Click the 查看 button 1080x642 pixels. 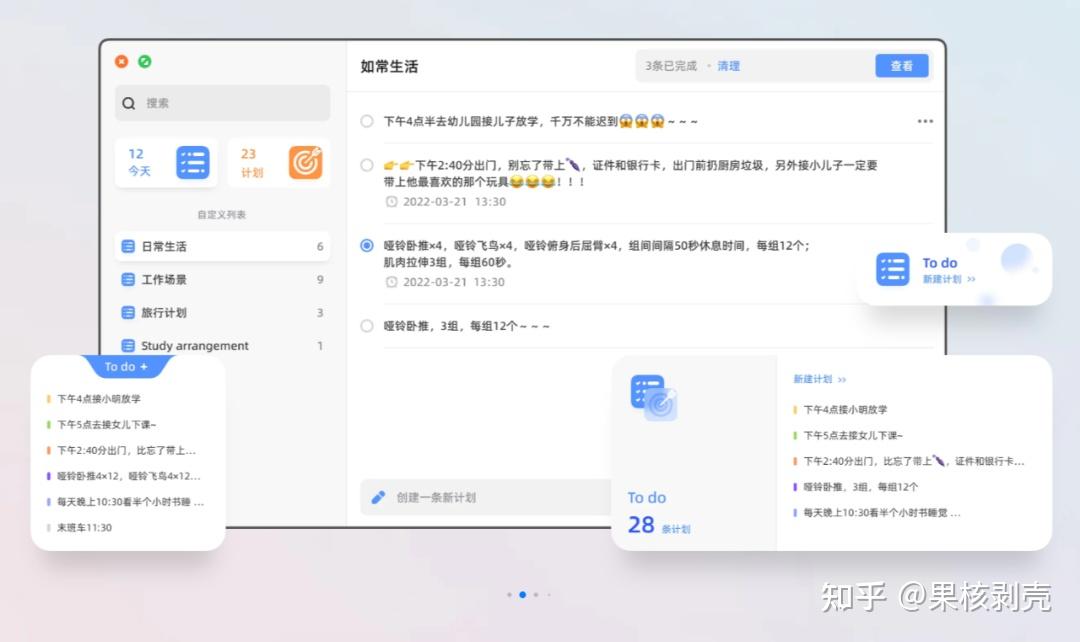901,65
